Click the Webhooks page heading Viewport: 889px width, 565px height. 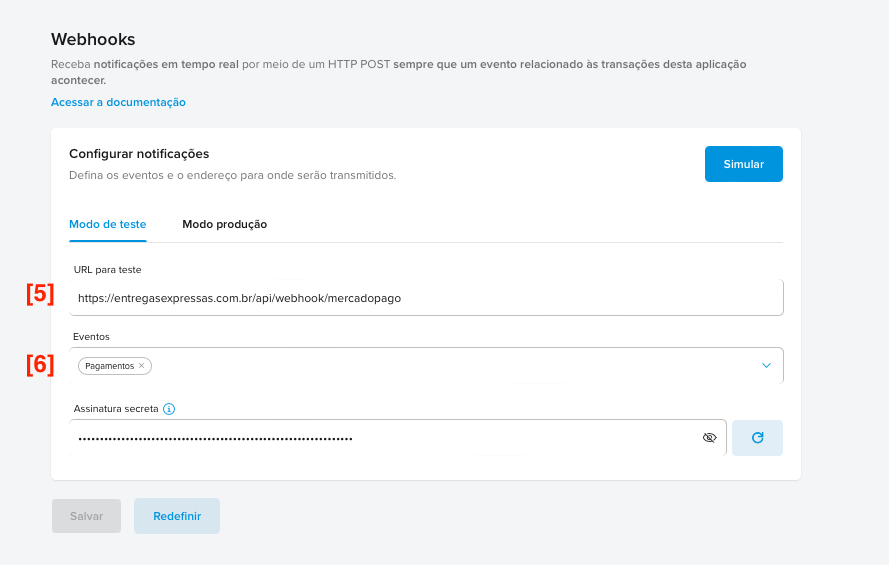pyautogui.click(x=93, y=39)
